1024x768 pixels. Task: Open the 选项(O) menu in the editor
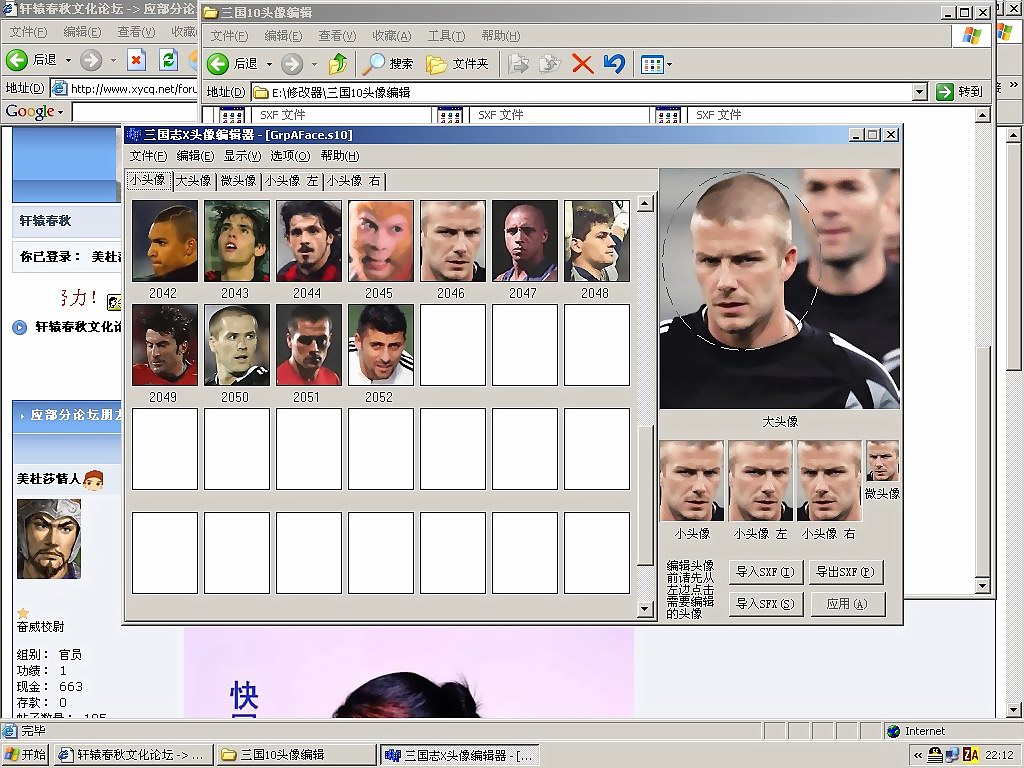[290, 156]
